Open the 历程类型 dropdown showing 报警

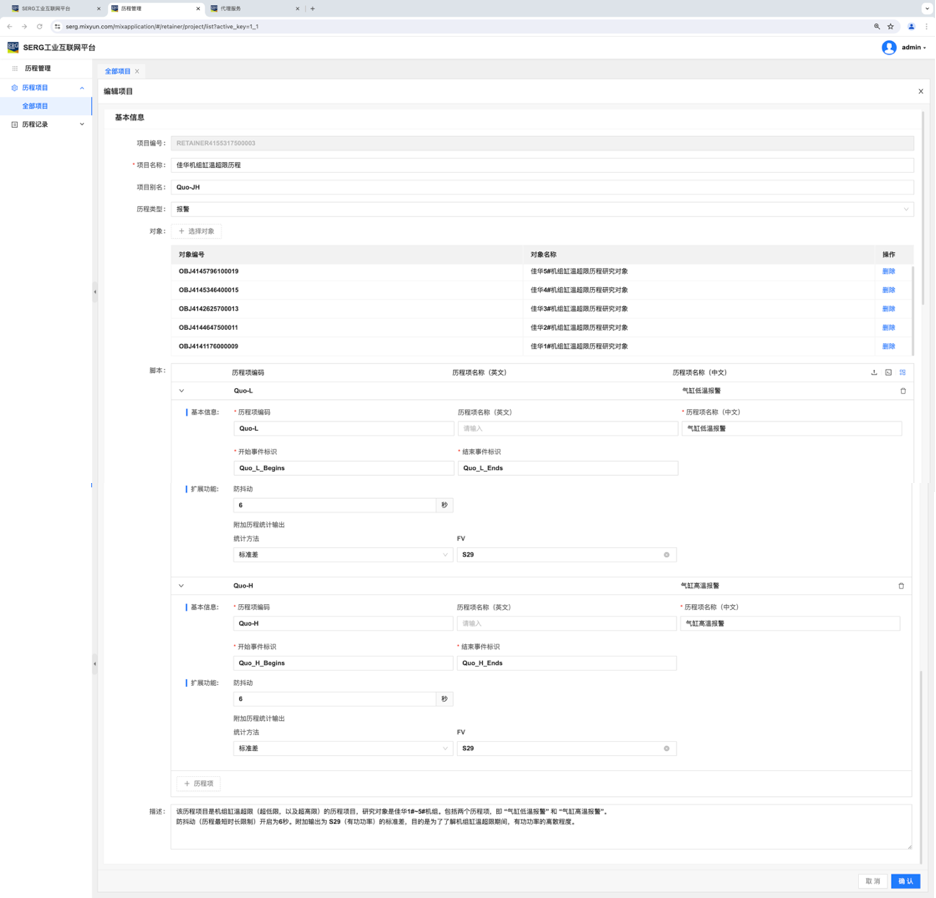tap(542, 209)
